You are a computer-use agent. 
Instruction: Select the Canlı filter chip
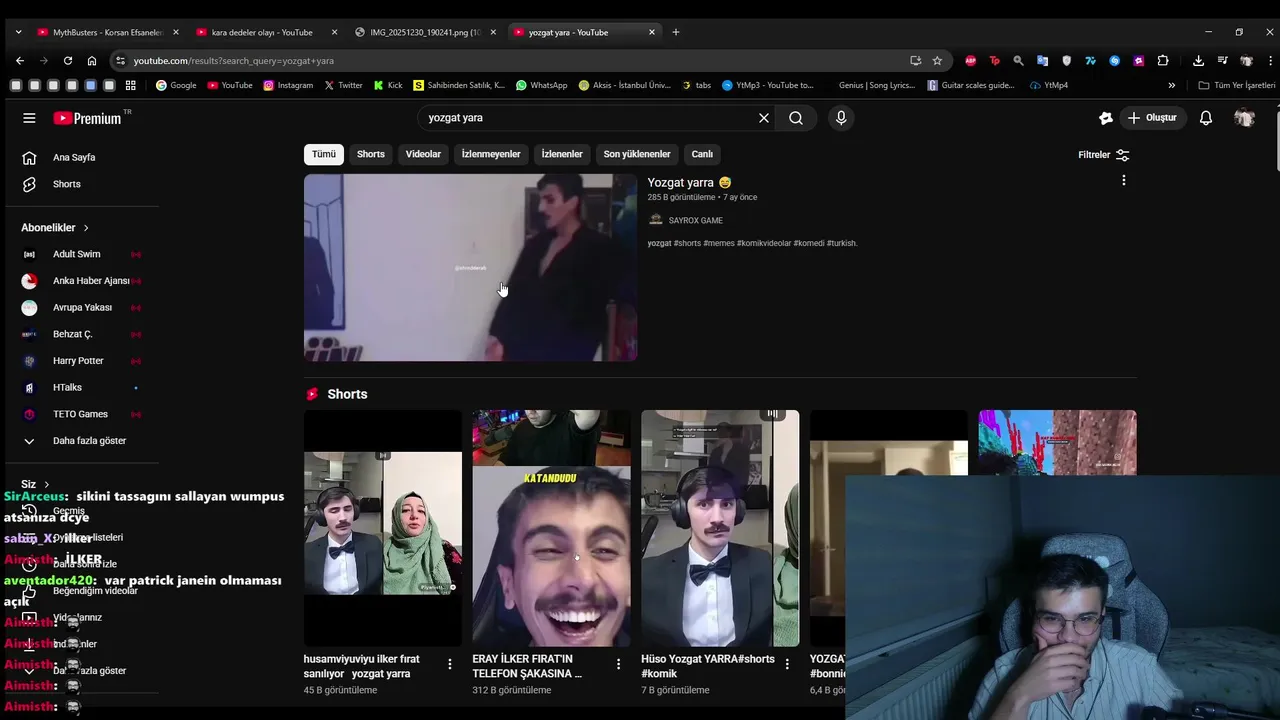point(703,154)
